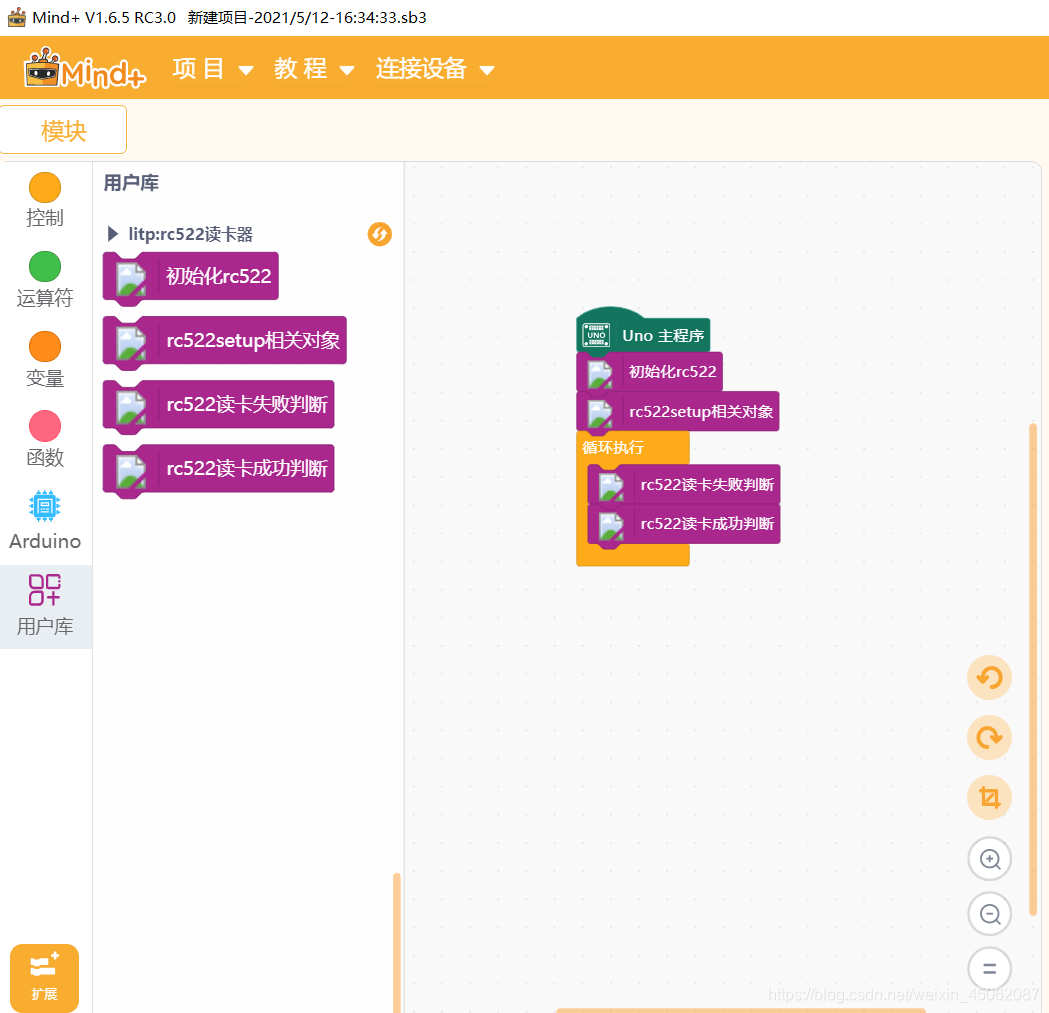Screen dimensions: 1049x1013
Task: Click the image icon on palette rc522setup相关对象
Action: coord(131,343)
